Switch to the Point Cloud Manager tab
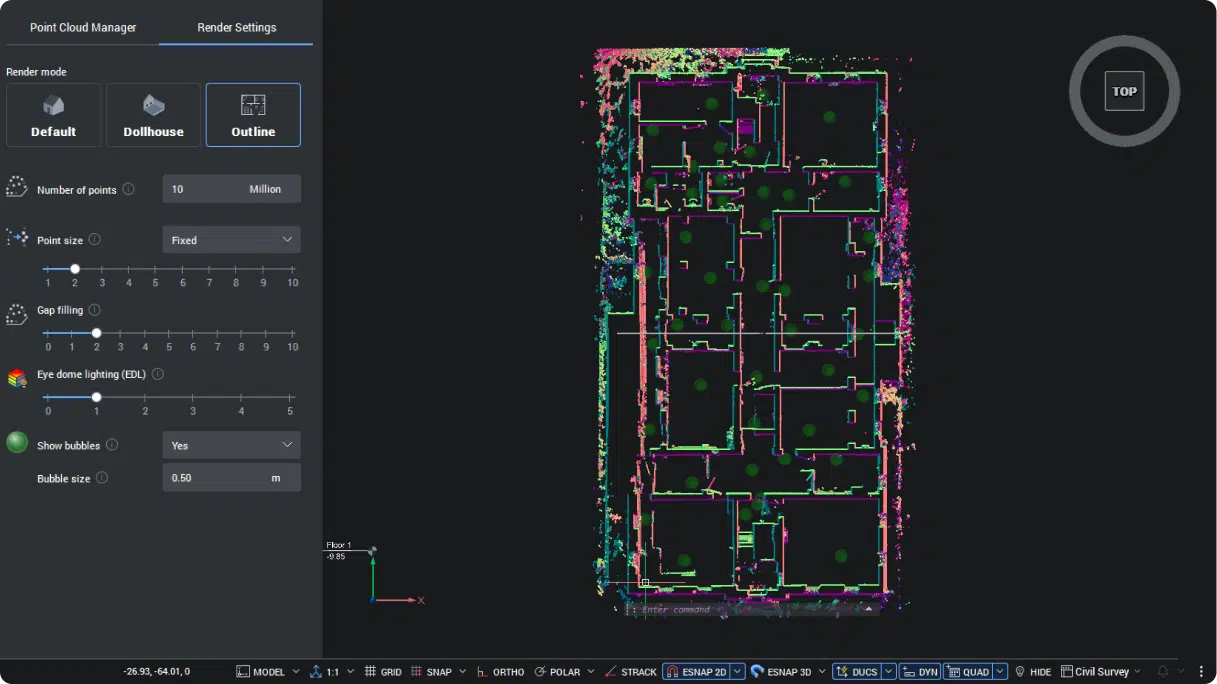This screenshot has width=1217, height=684. [x=84, y=27]
